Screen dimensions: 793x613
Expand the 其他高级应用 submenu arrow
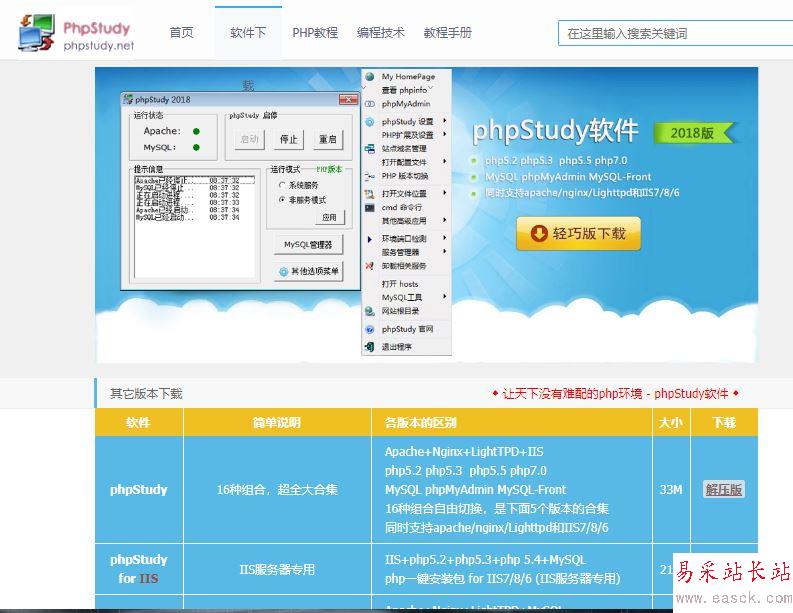pyautogui.click(x=445, y=220)
